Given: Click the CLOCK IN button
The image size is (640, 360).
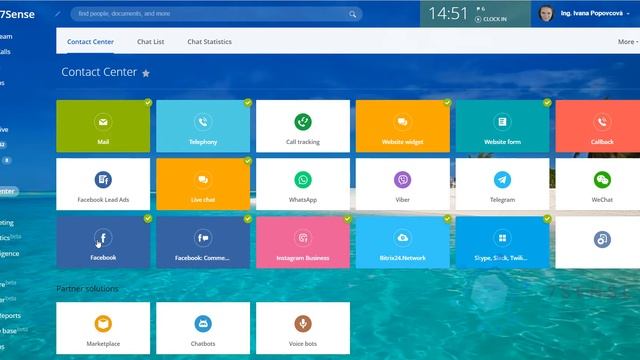Looking at the screenshot, I should (x=491, y=19).
